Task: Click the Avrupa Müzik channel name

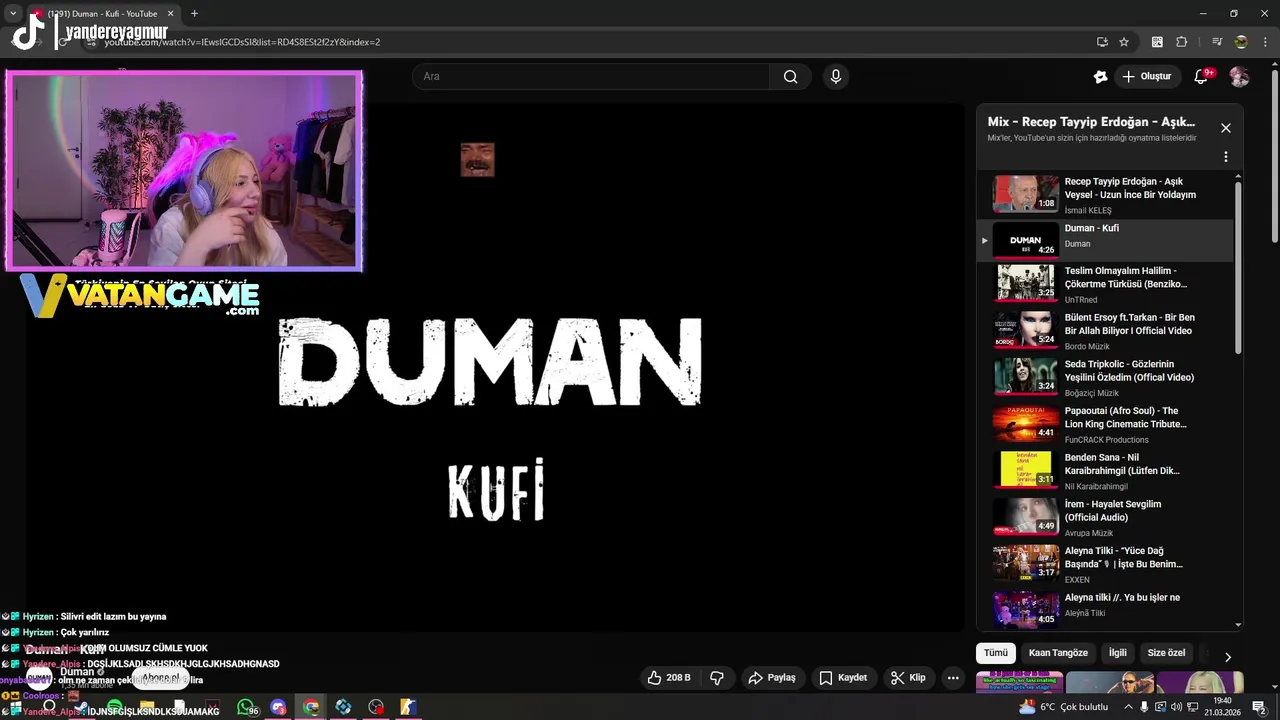Action: [1088, 533]
